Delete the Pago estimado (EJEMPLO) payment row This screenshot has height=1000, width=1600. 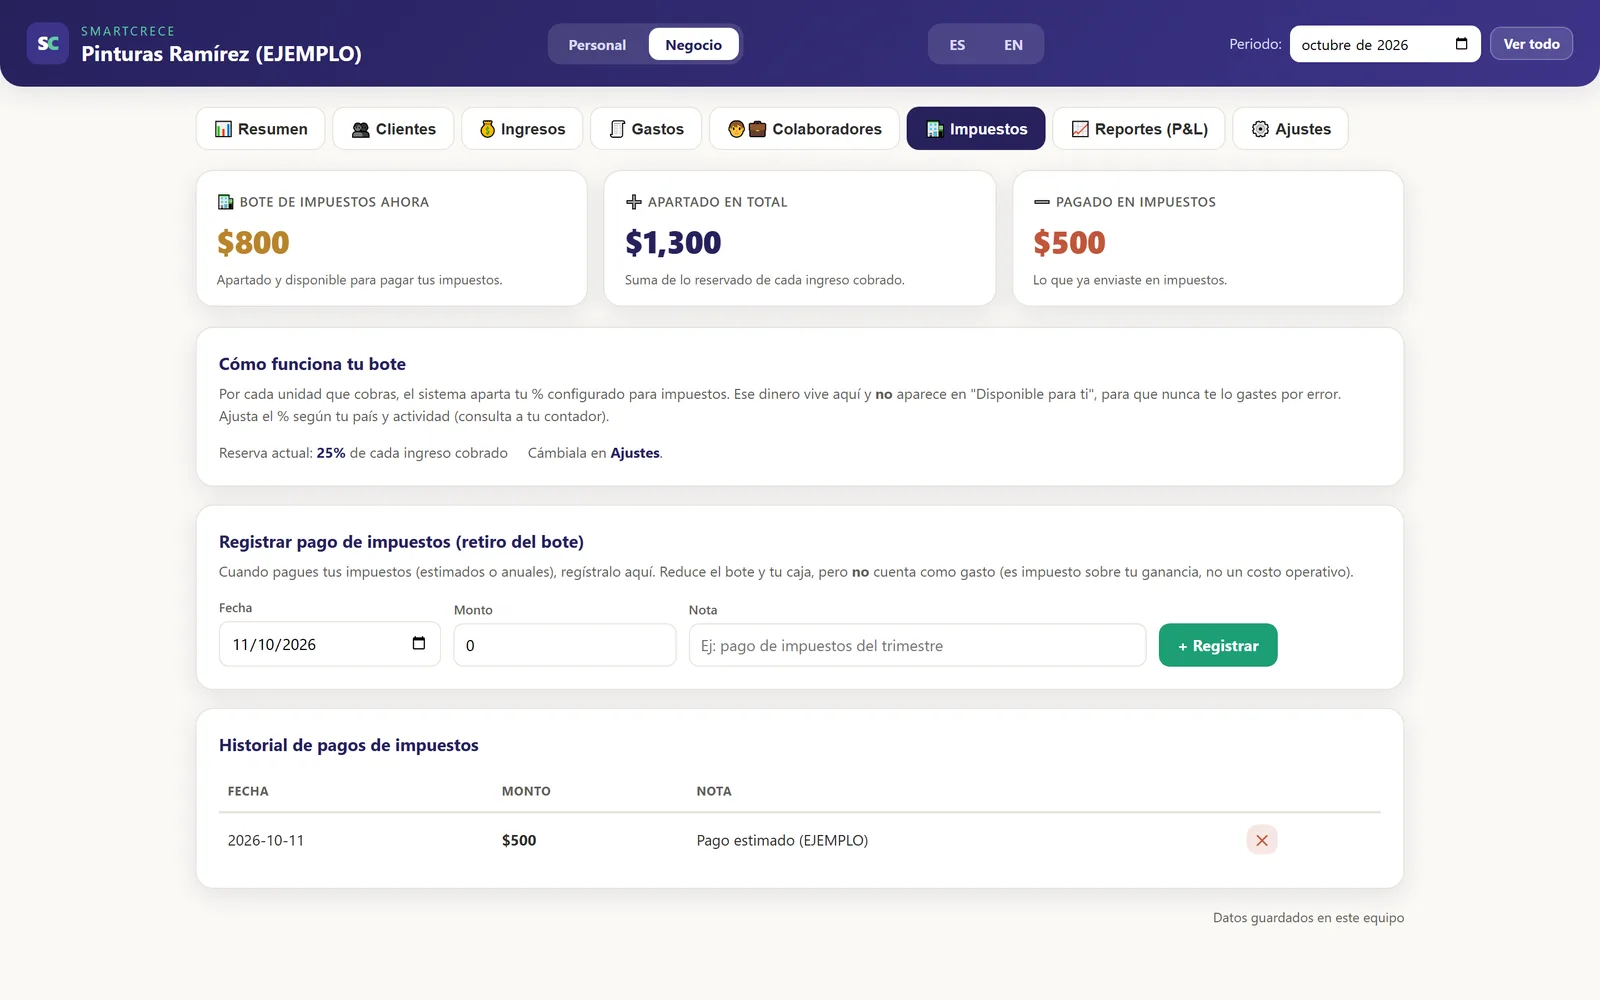tap(1262, 840)
